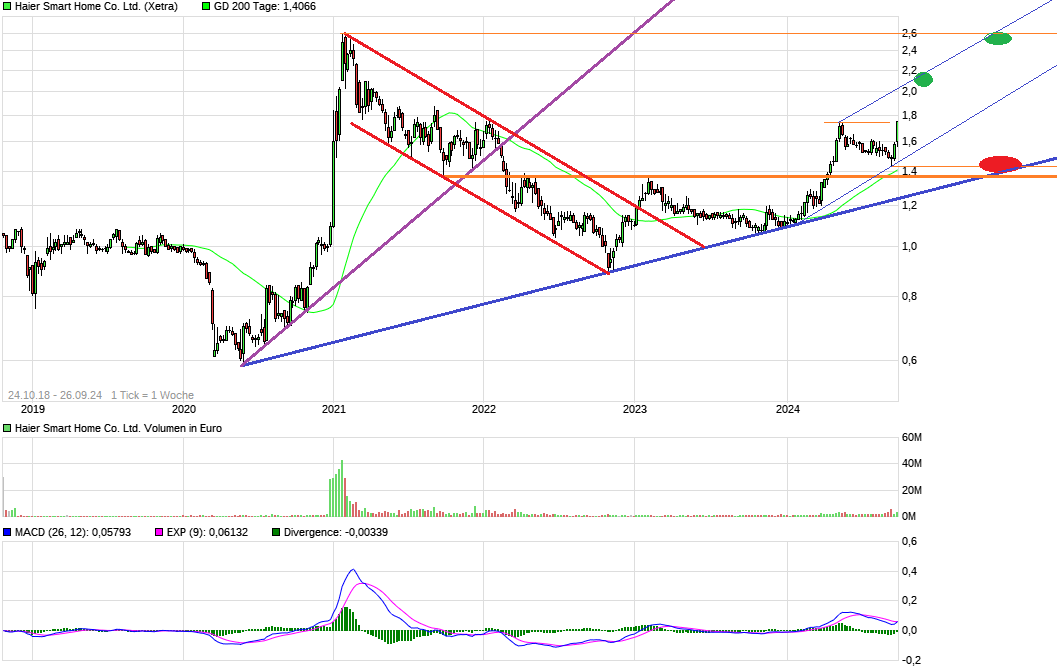Click the 2023 label on the time axis

(x=634, y=410)
